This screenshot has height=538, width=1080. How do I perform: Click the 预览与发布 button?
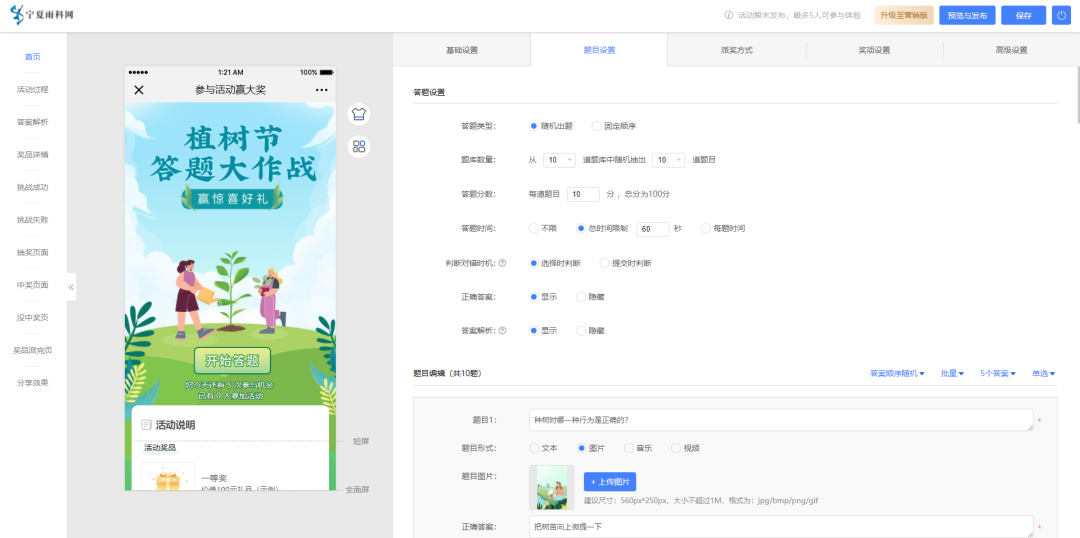[967, 15]
